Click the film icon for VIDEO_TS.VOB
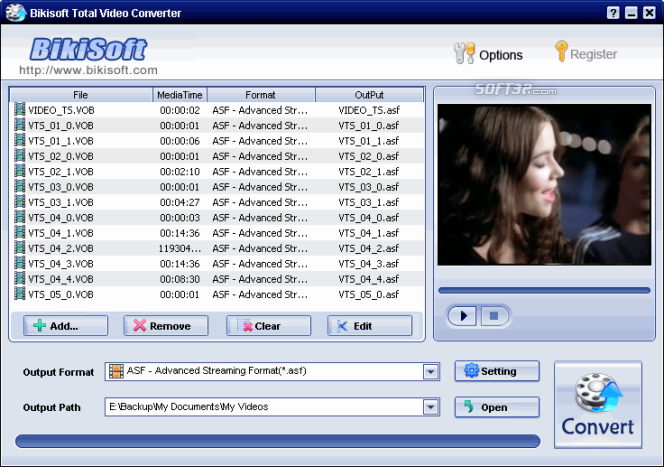This screenshot has width=664, height=467. coord(19,109)
